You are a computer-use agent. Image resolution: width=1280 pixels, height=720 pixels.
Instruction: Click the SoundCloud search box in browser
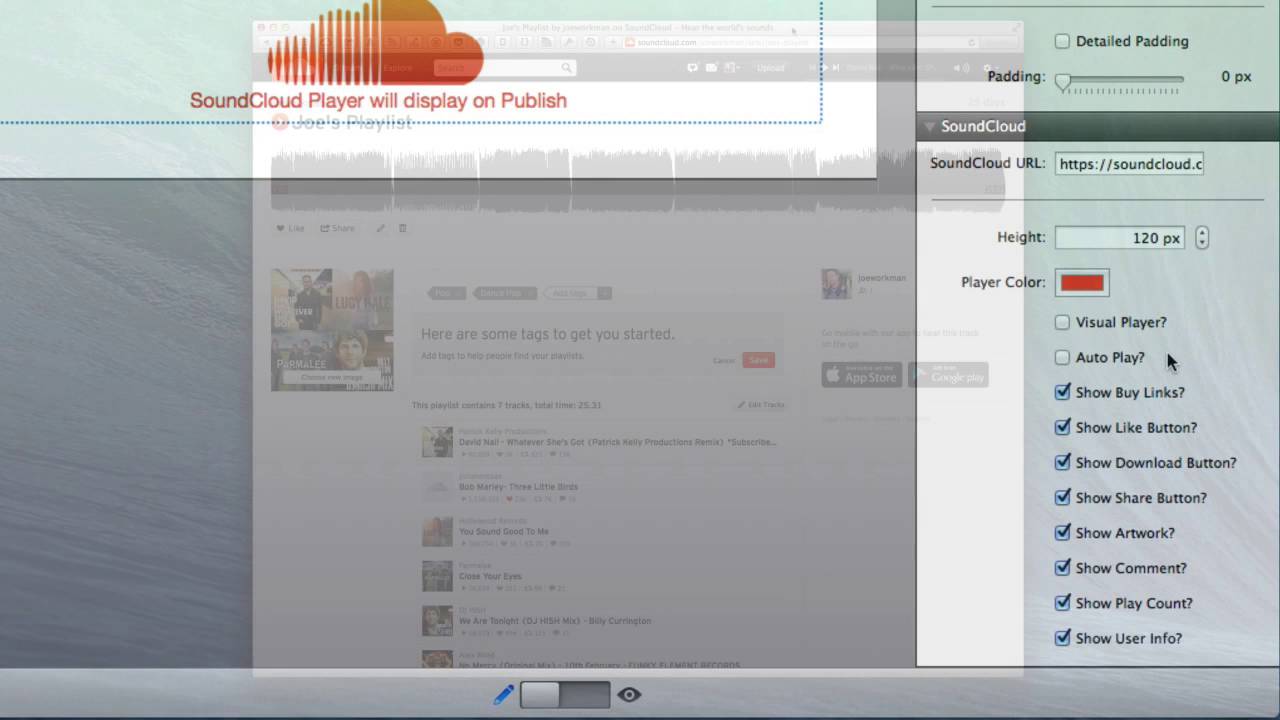pyautogui.click(x=503, y=67)
